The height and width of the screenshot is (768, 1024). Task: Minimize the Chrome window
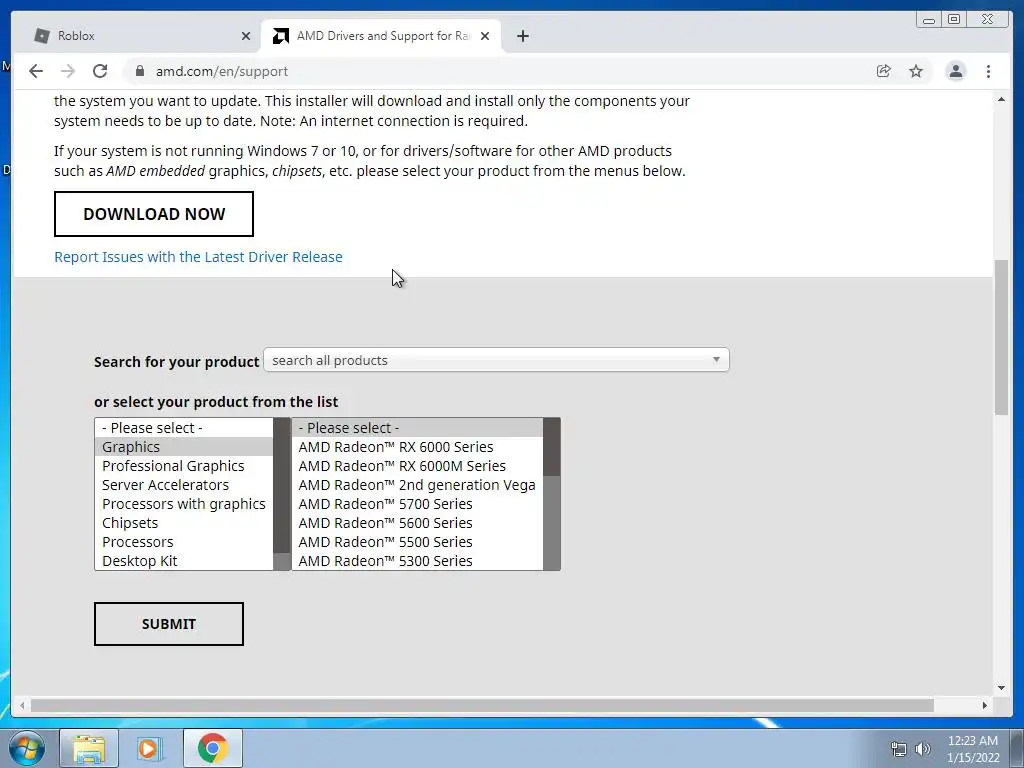pos(929,20)
